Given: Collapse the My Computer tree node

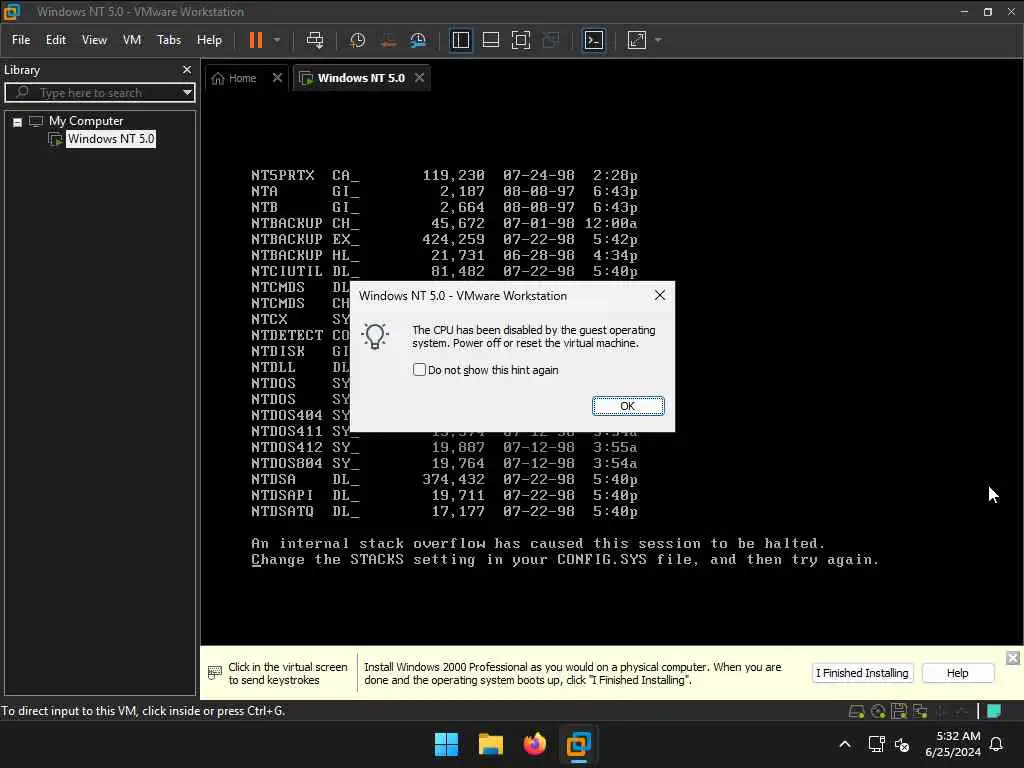Looking at the screenshot, I should point(18,122).
